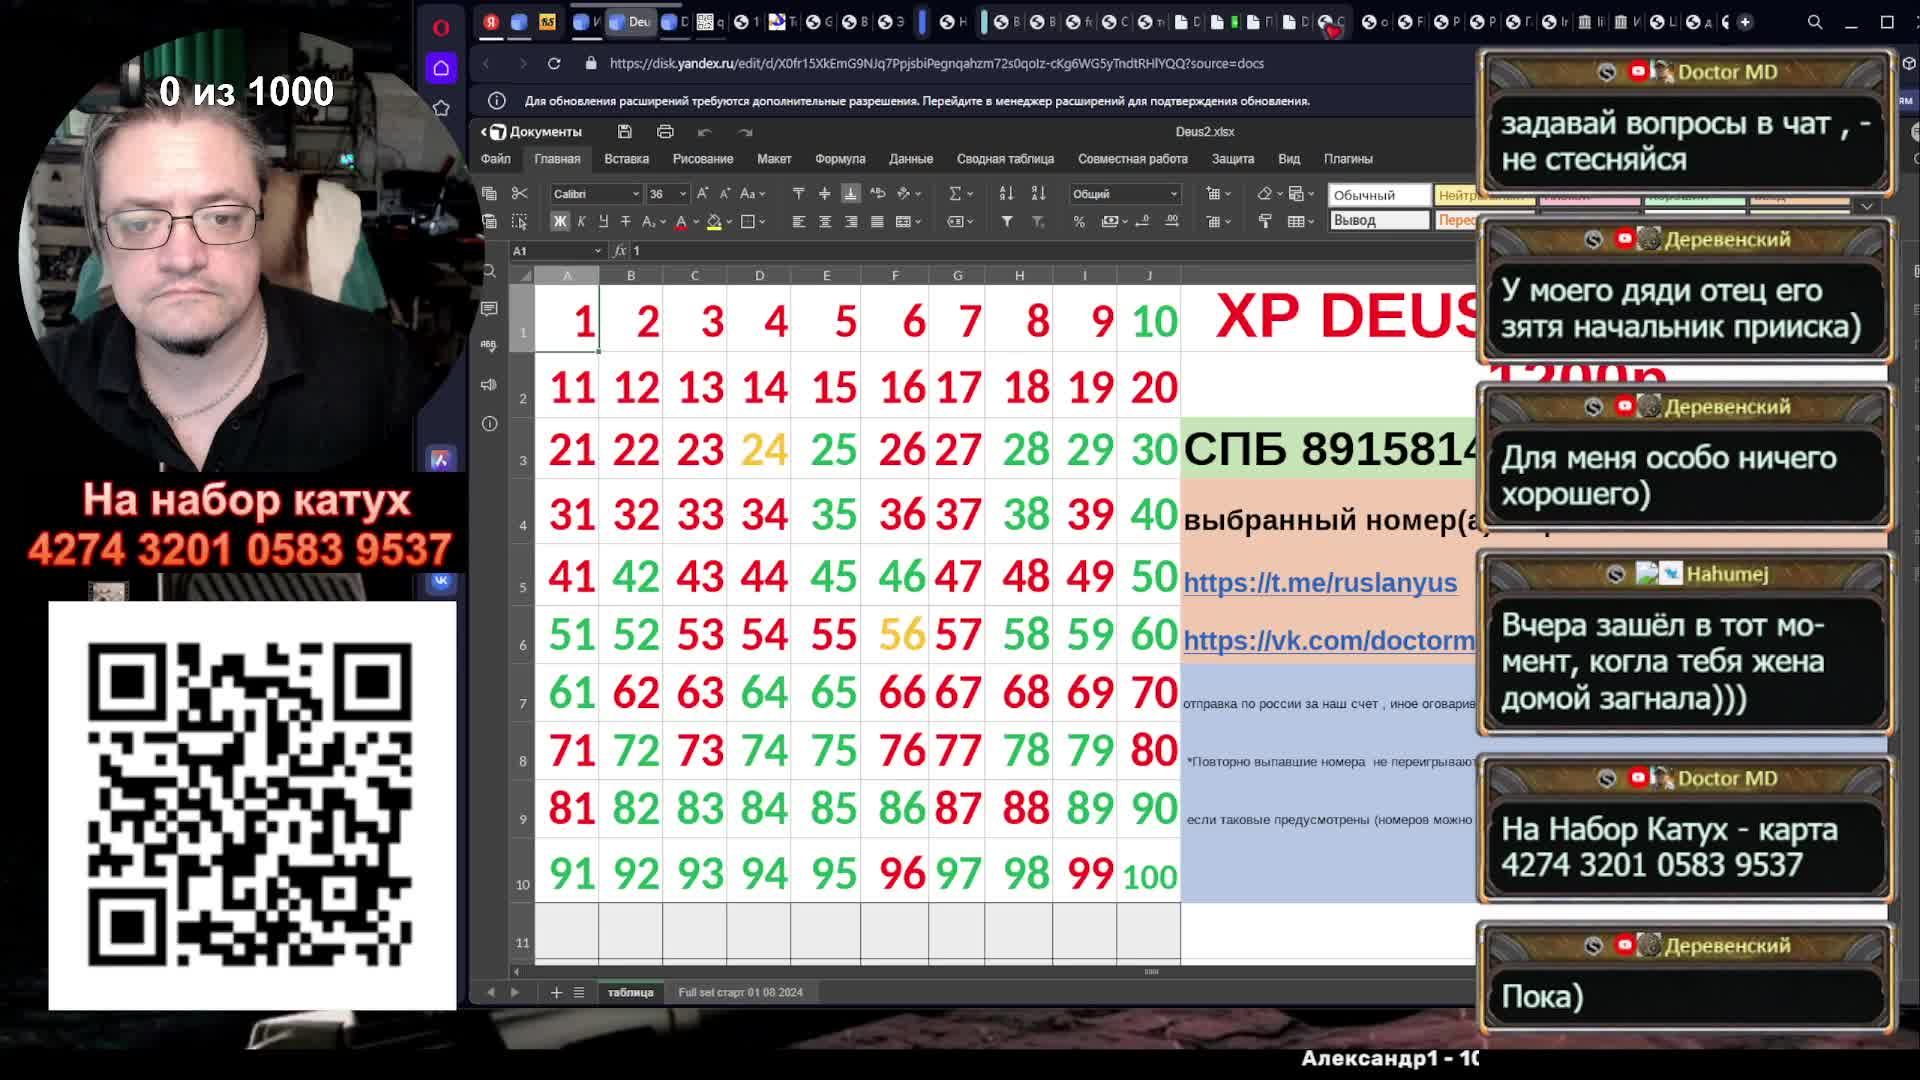This screenshot has height=1080, width=1920.
Task: Pick font color with the red A
Action: pyautogui.click(x=681, y=221)
